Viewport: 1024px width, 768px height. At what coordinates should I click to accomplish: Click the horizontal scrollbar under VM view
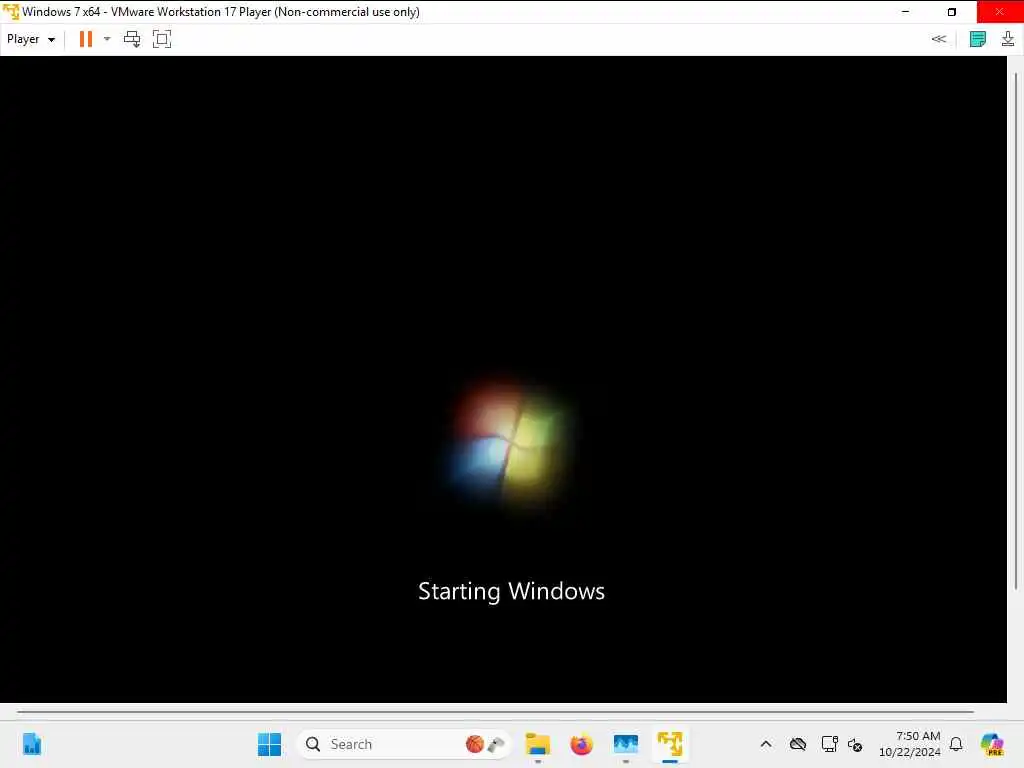[x=495, y=712]
